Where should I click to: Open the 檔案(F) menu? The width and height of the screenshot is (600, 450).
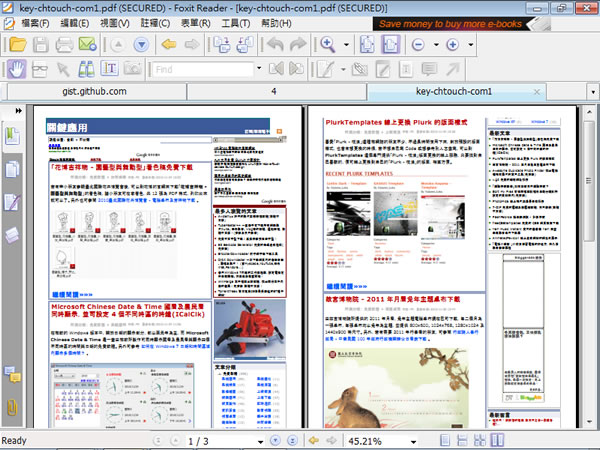point(35,23)
